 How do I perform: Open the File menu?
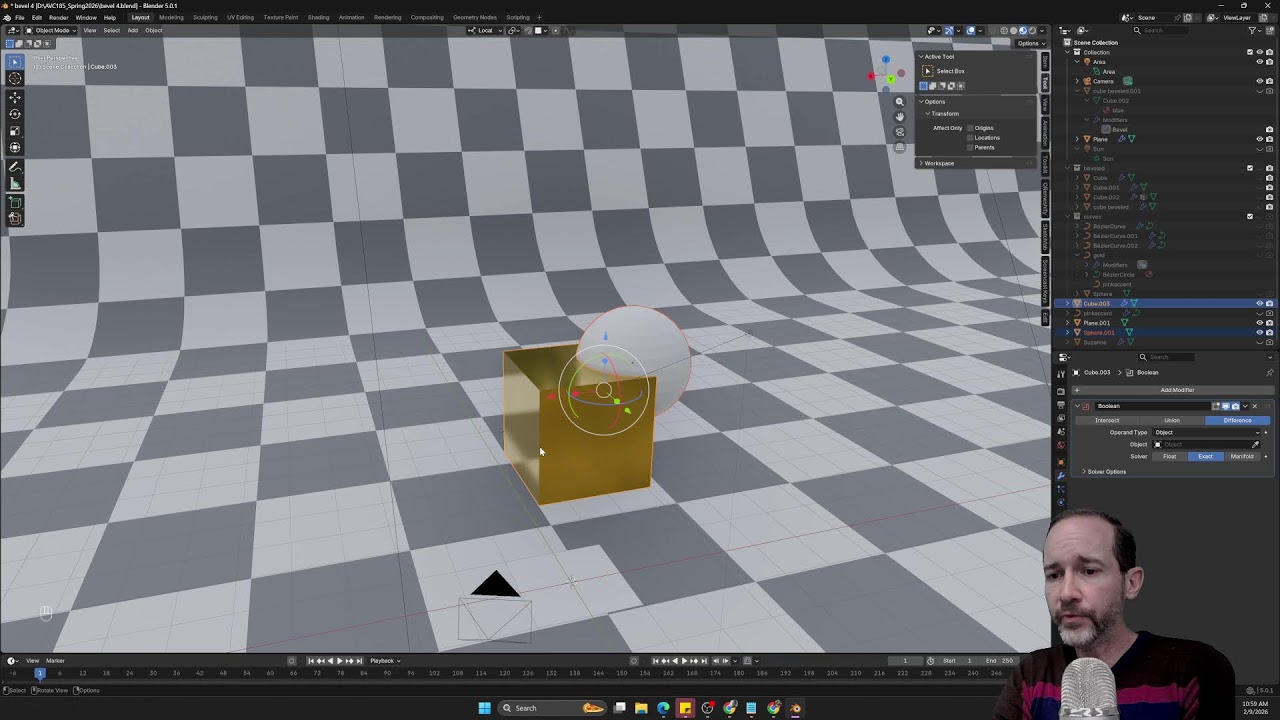point(19,17)
